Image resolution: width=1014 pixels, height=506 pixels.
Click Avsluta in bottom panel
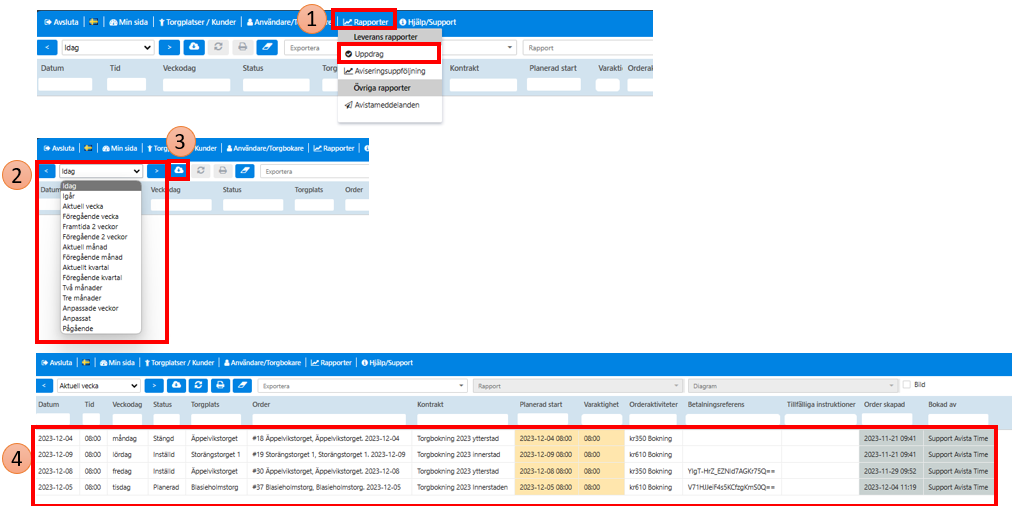pos(57,362)
